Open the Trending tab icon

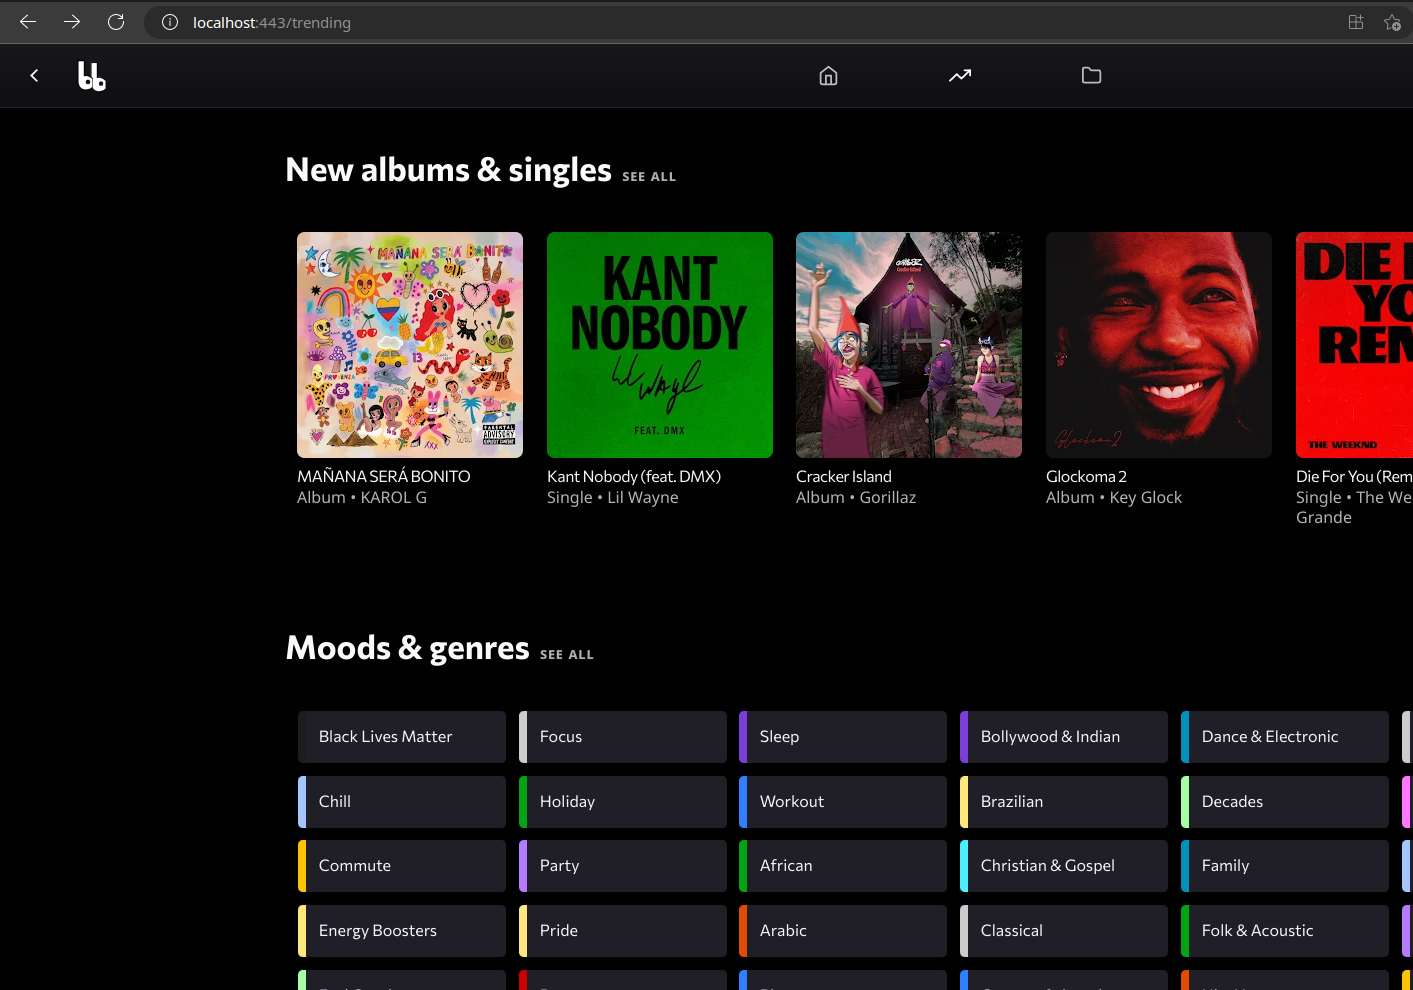click(960, 76)
